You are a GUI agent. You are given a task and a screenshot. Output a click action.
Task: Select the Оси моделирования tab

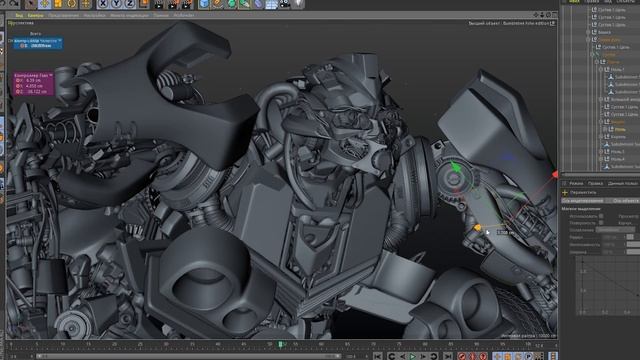[x=582, y=200]
